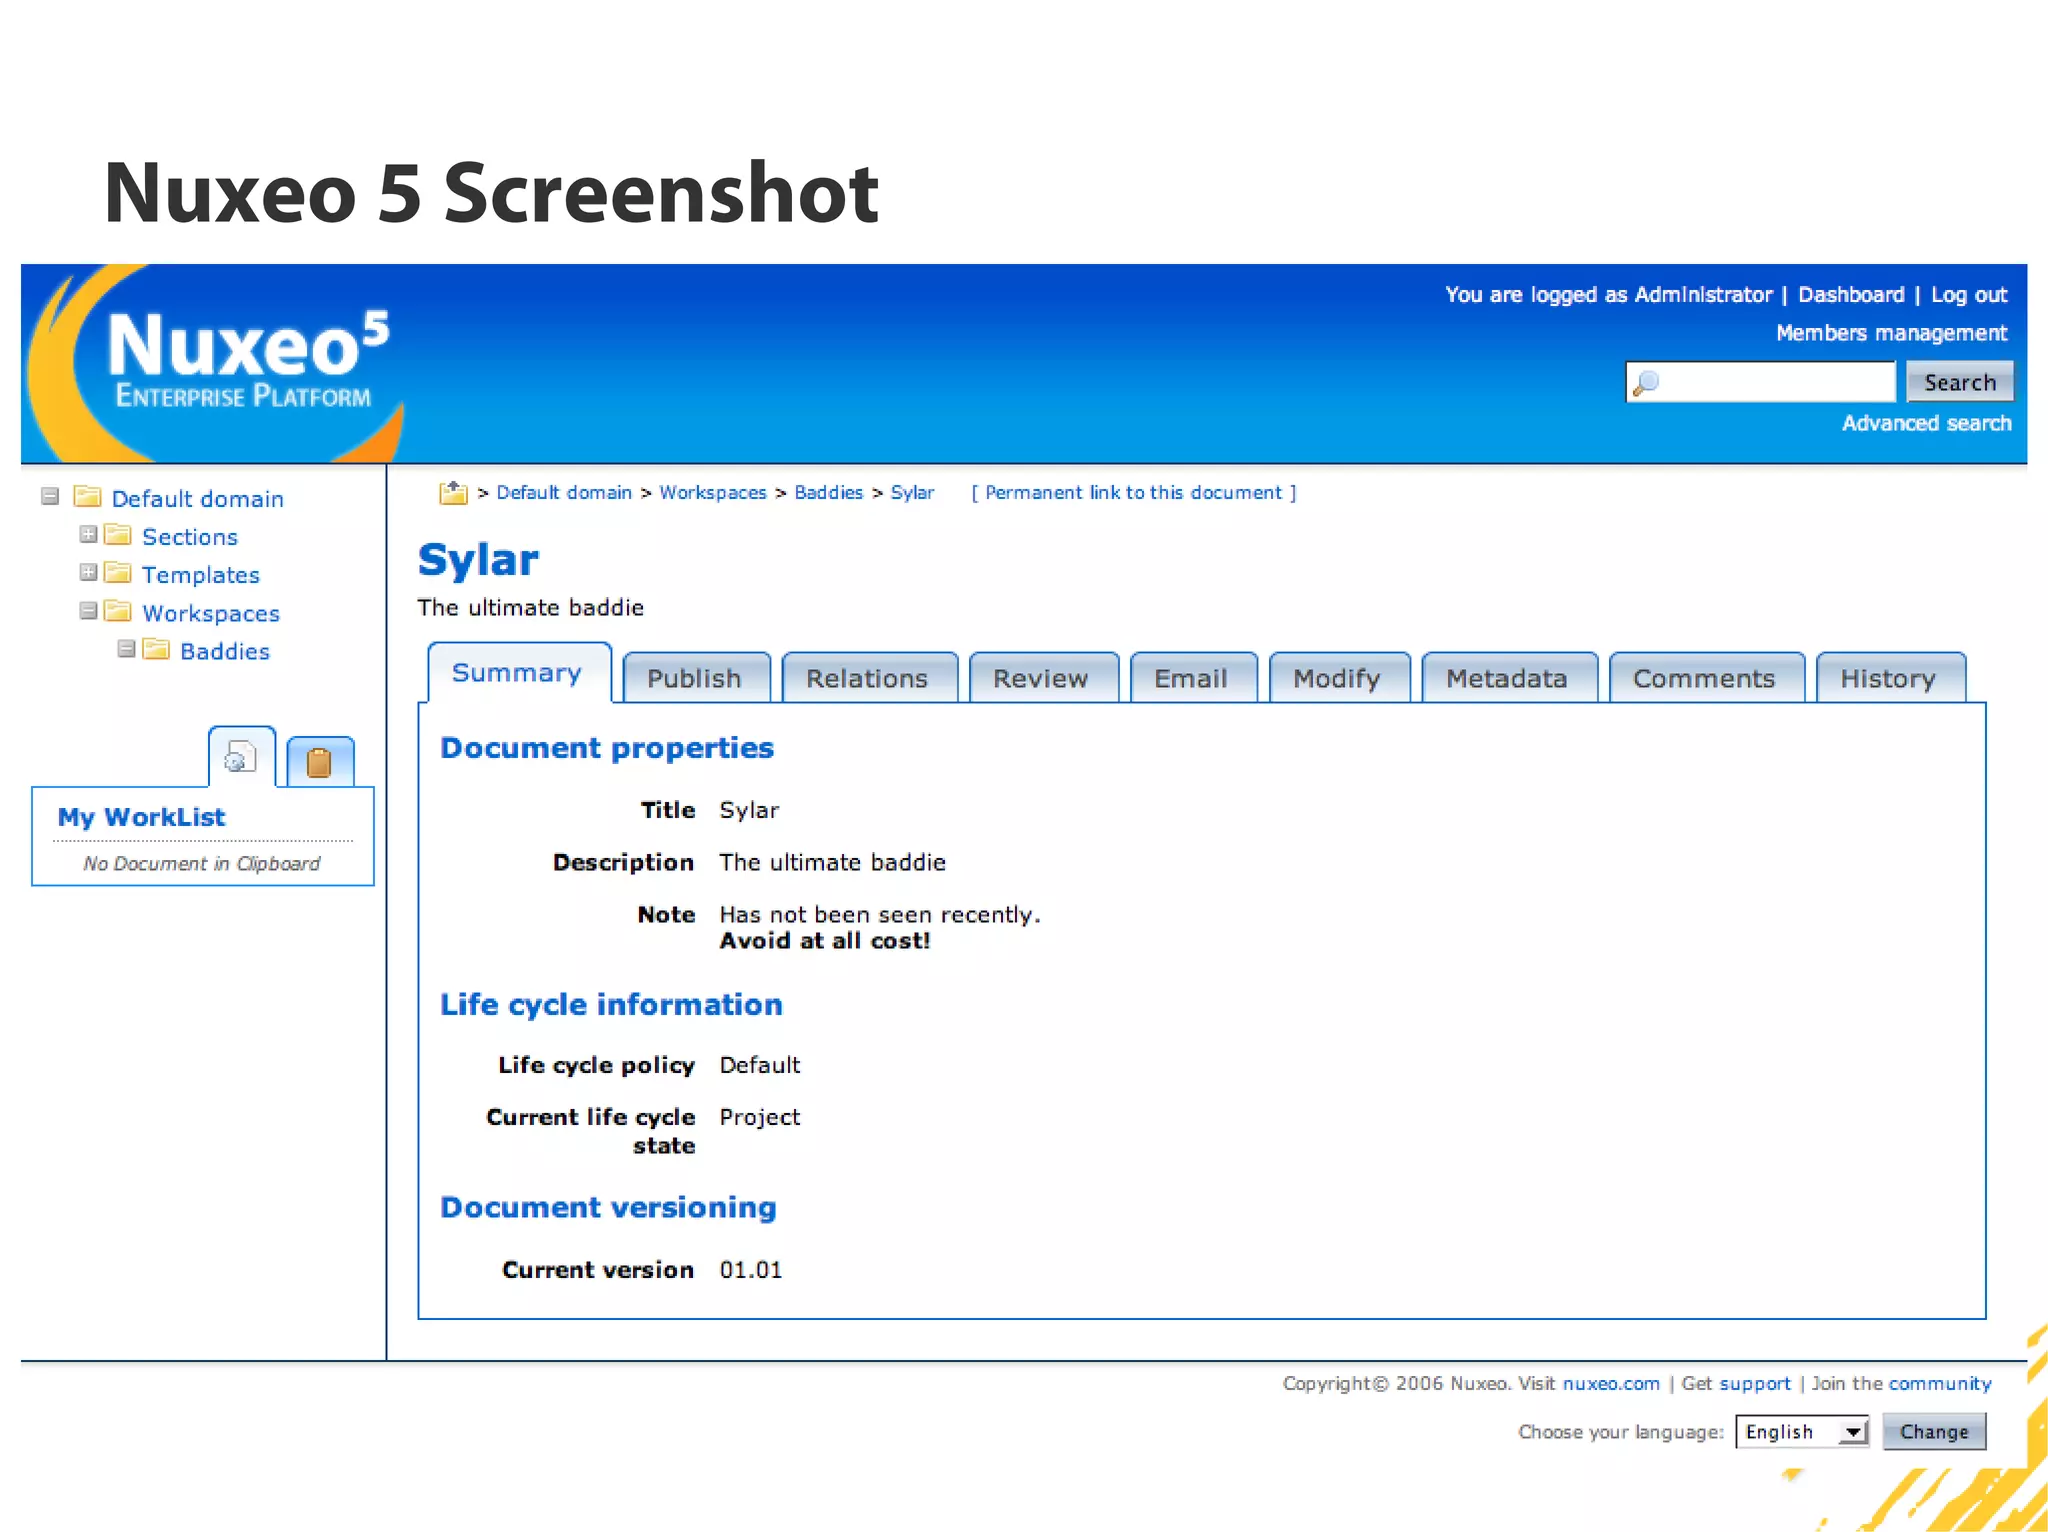Expand the Templates tree node
2048x1532 pixels.
point(88,572)
